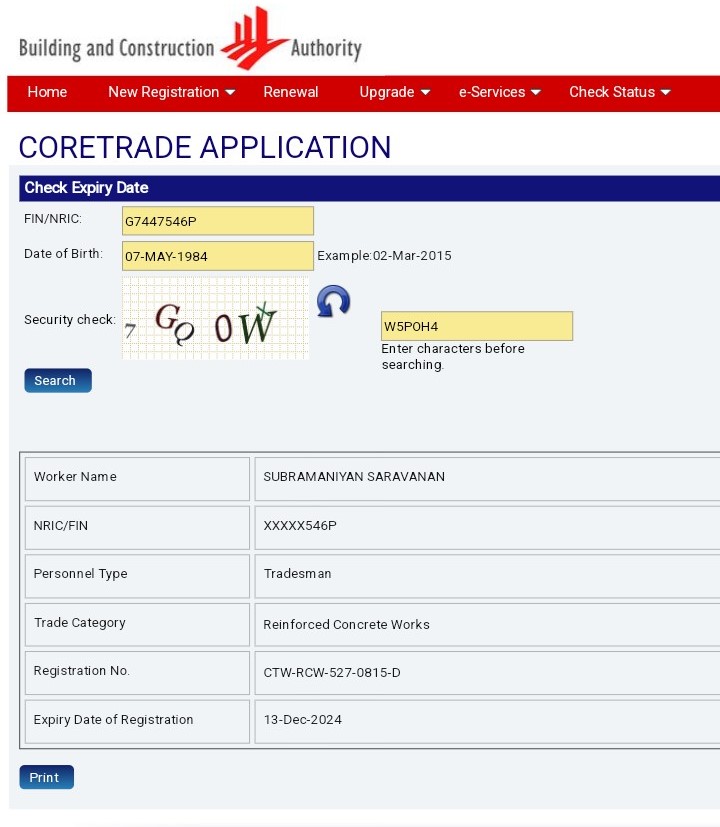Open the Renewal menu item

(x=291, y=92)
